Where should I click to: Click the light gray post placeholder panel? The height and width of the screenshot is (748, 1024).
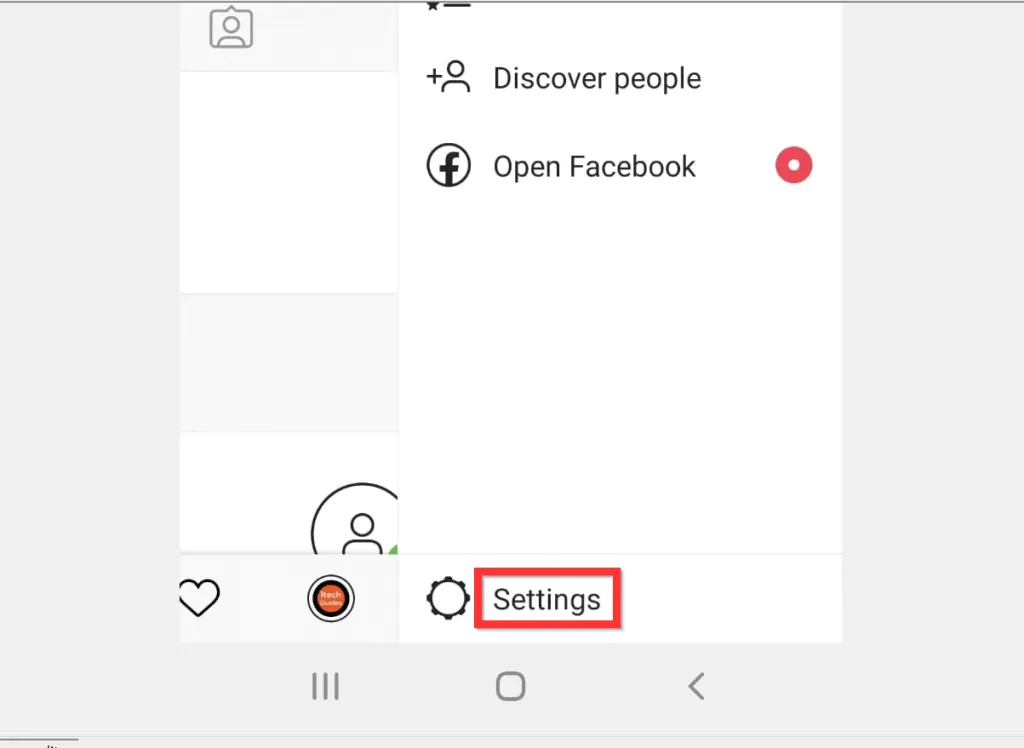(289, 363)
